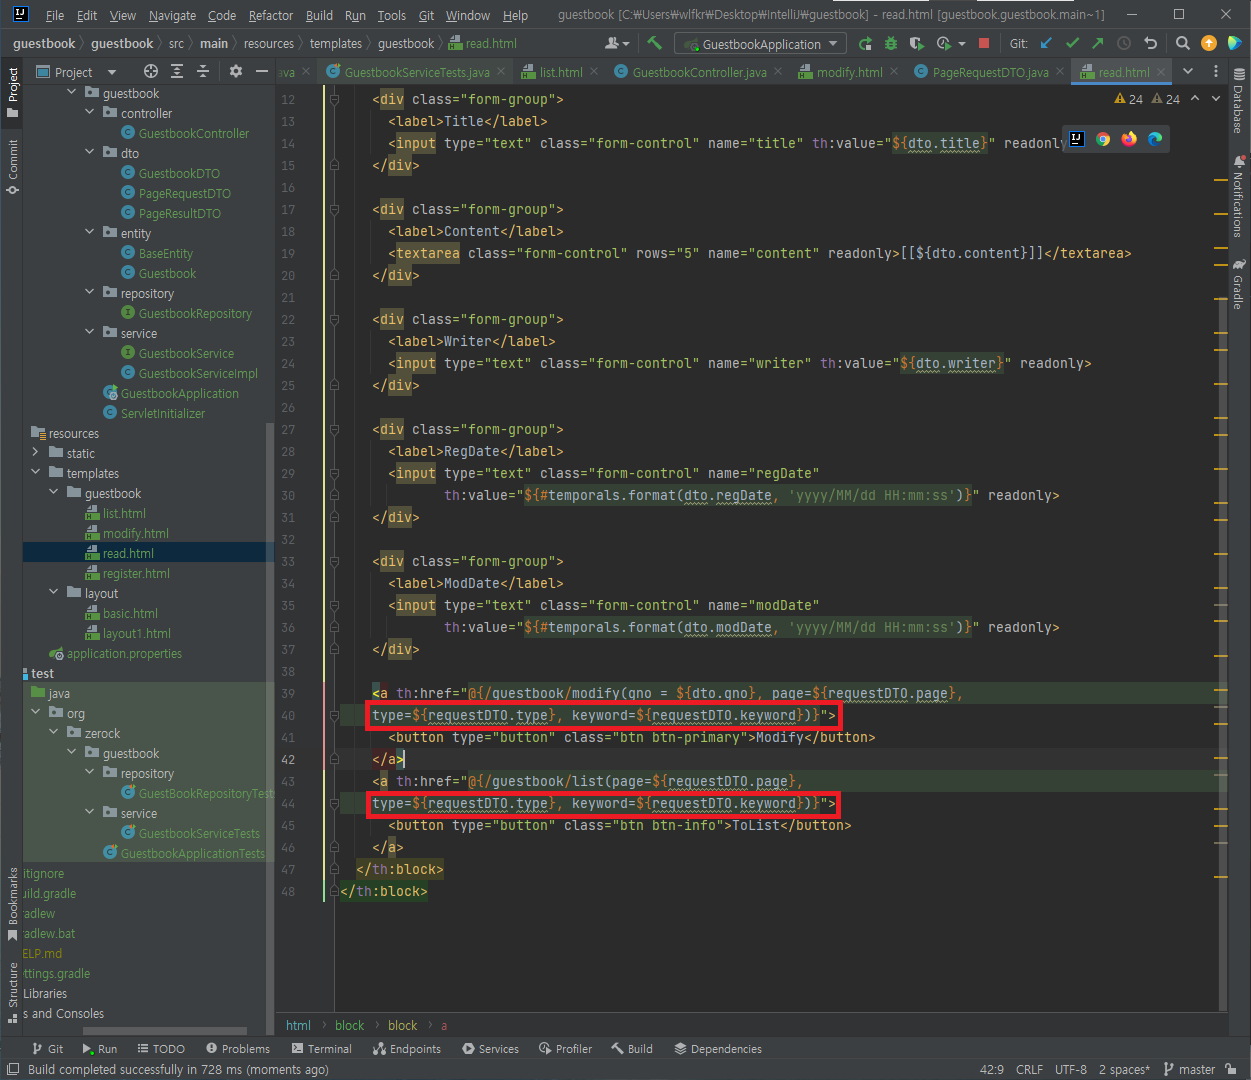The height and width of the screenshot is (1080, 1251).
Task: Jump to next highlighted error arrow
Action: 1216,99
